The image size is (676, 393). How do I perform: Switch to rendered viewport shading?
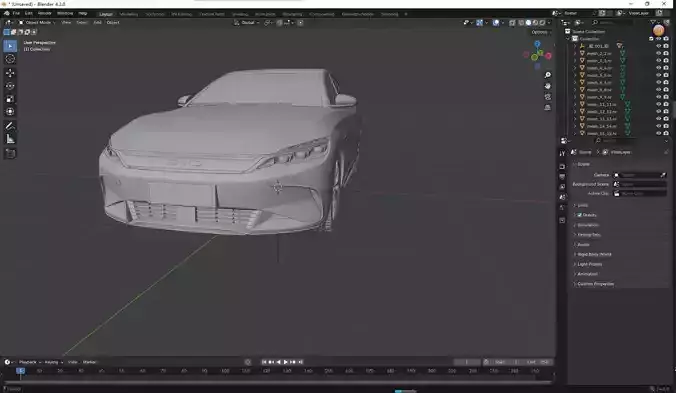click(542, 22)
